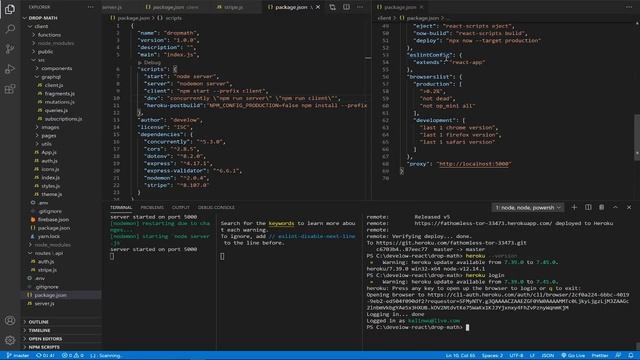Open notifications bell in status bar
The image size is (640, 360).
(631, 356)
